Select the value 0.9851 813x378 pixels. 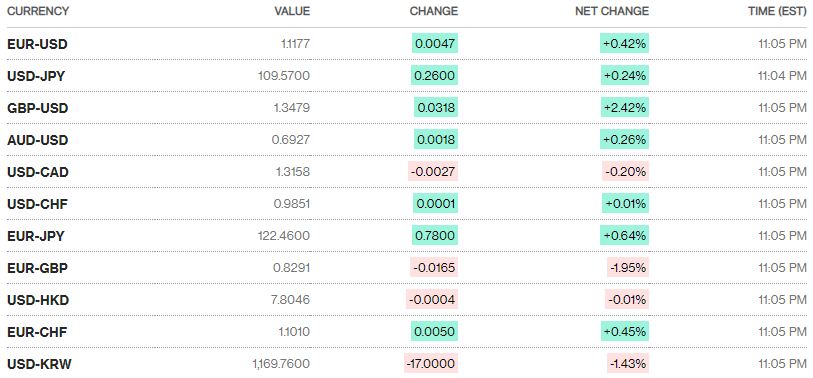292,204
